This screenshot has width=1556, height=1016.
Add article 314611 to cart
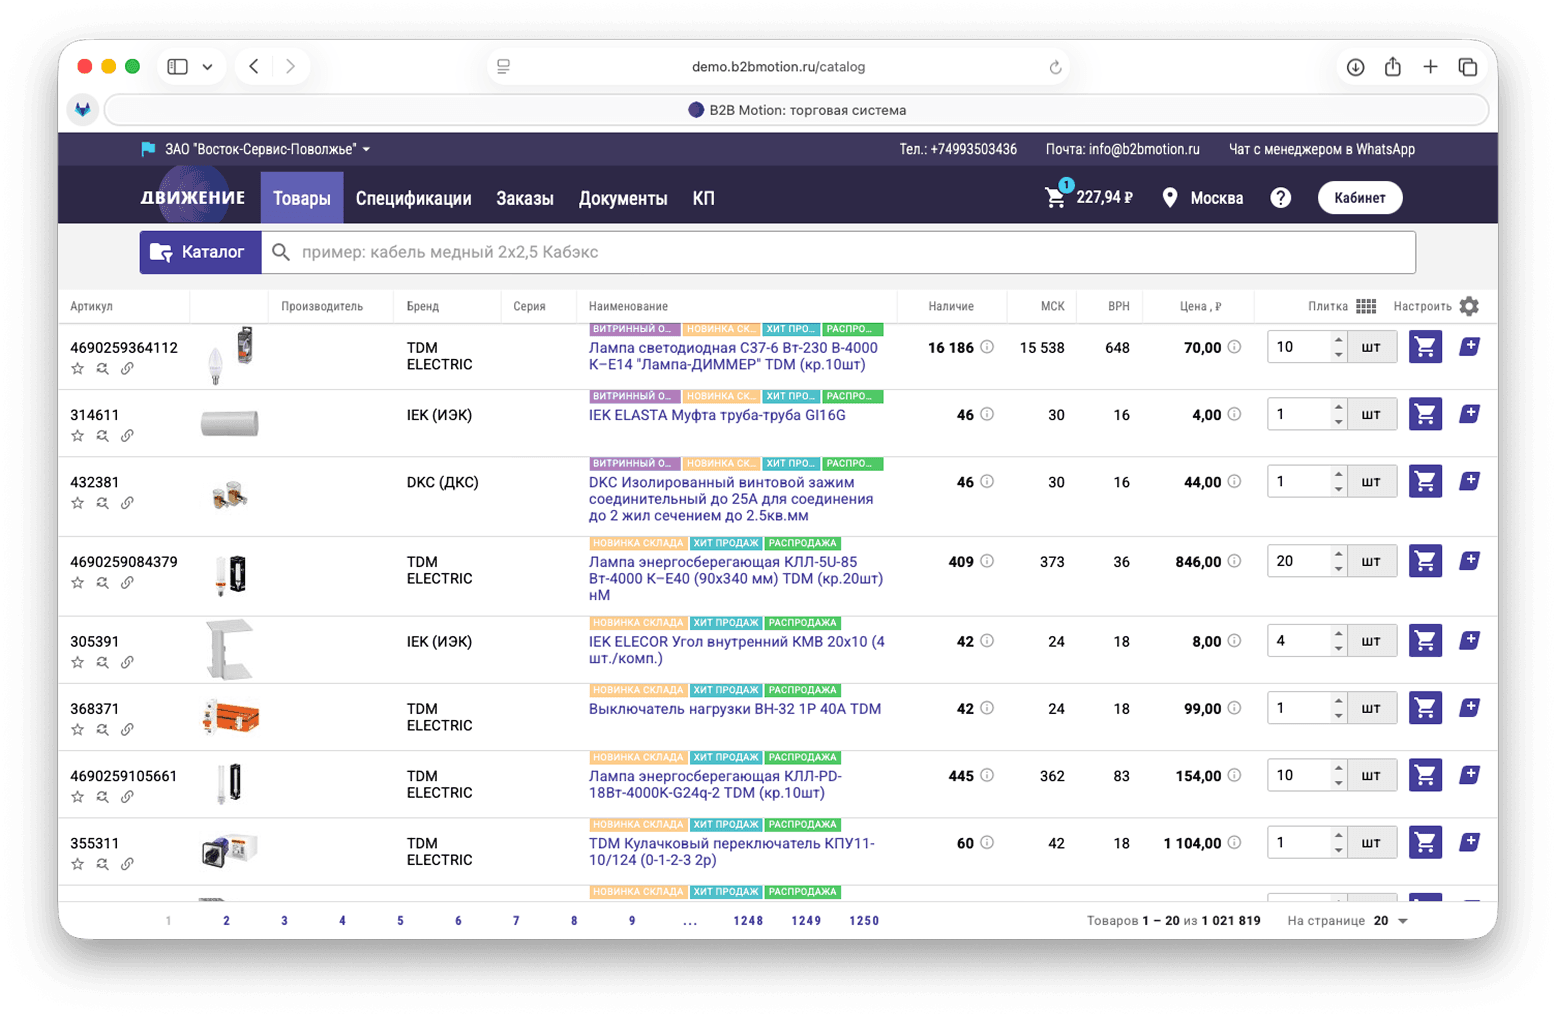coord(1425,414)
